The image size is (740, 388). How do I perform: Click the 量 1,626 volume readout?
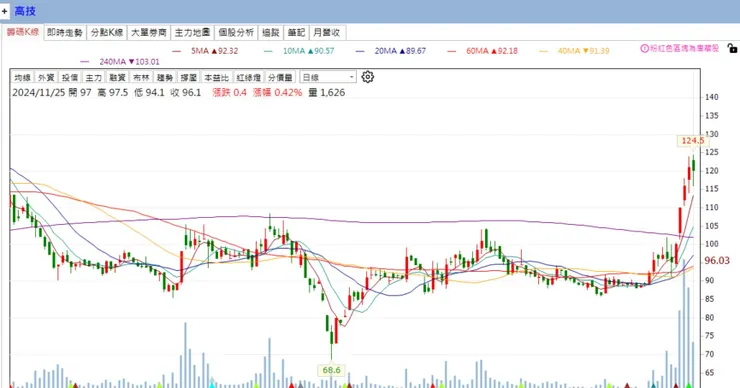coord(327,93)
